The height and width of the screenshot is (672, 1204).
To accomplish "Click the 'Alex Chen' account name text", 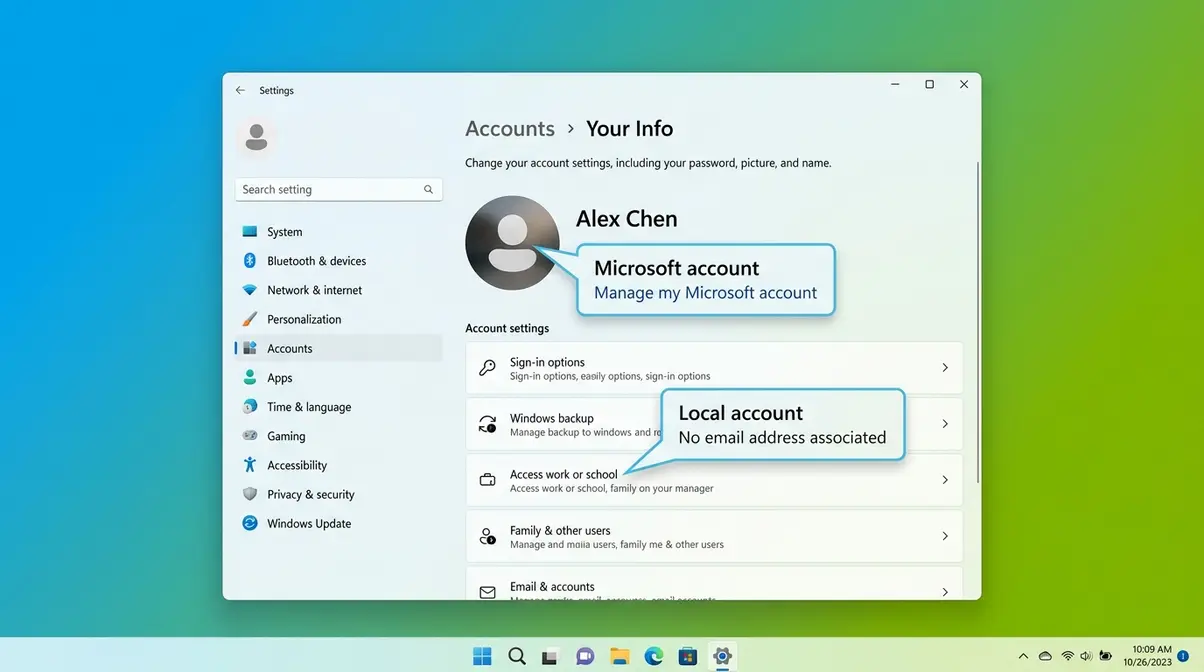I will 627,219.
